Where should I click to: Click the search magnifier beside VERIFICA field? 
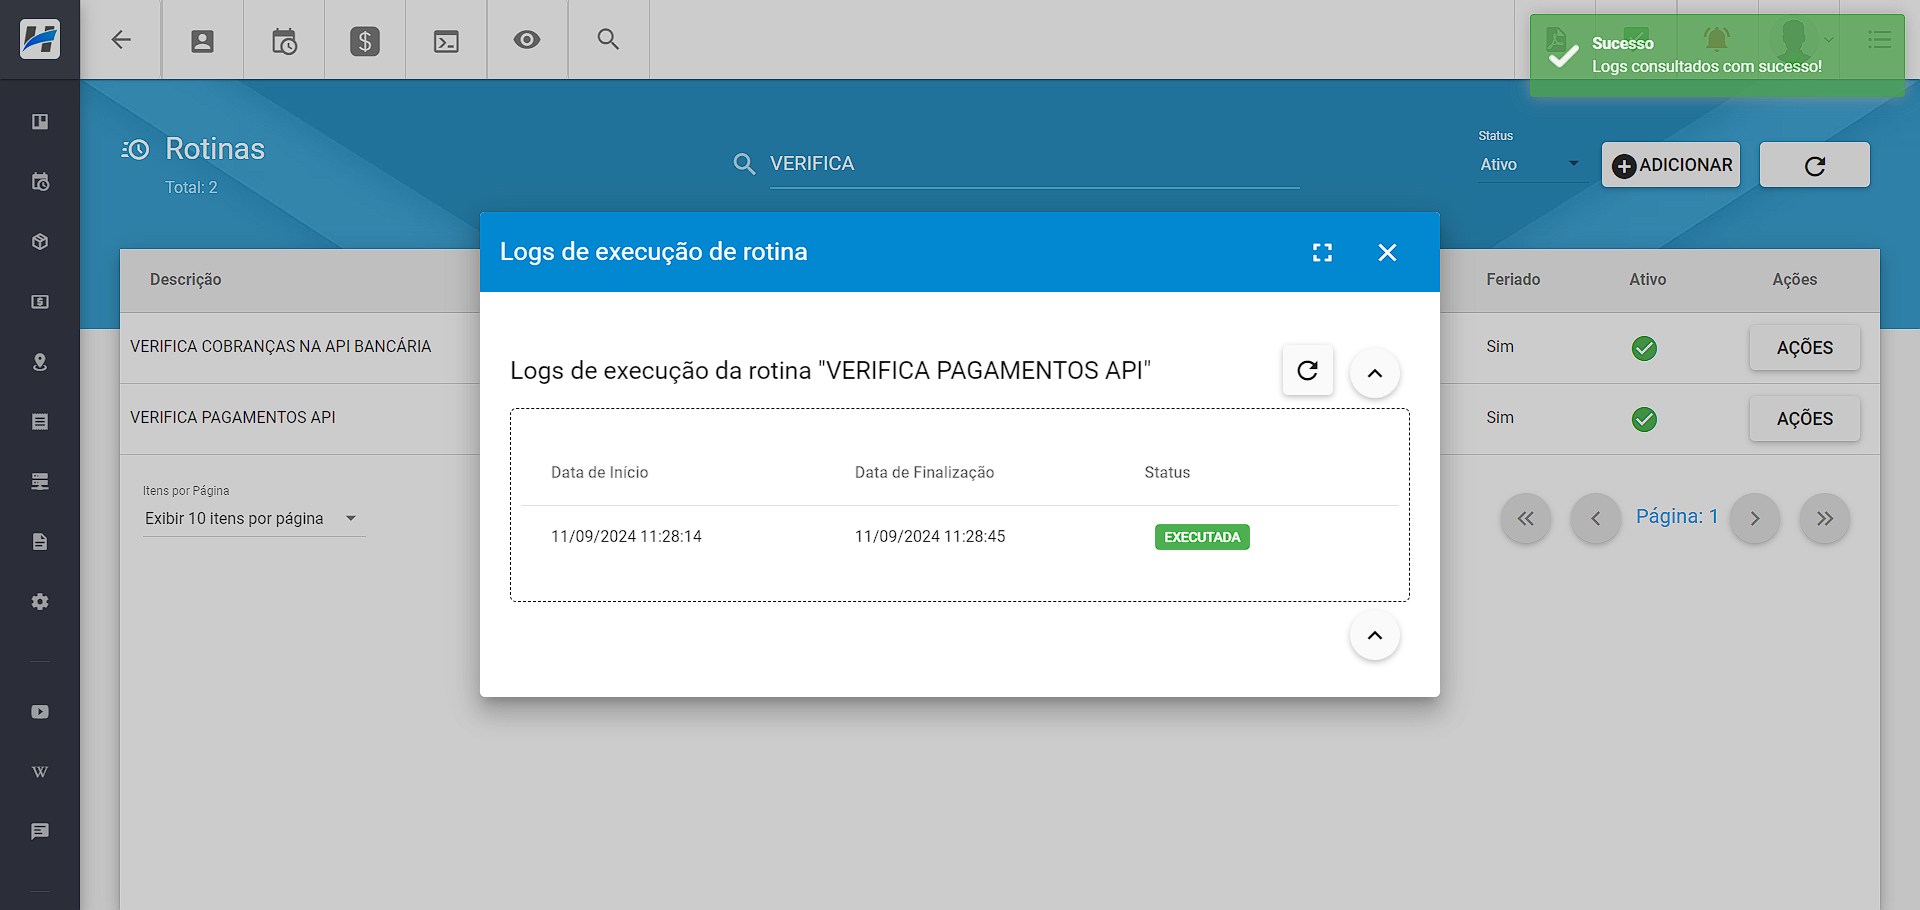(x=744, y=164)
